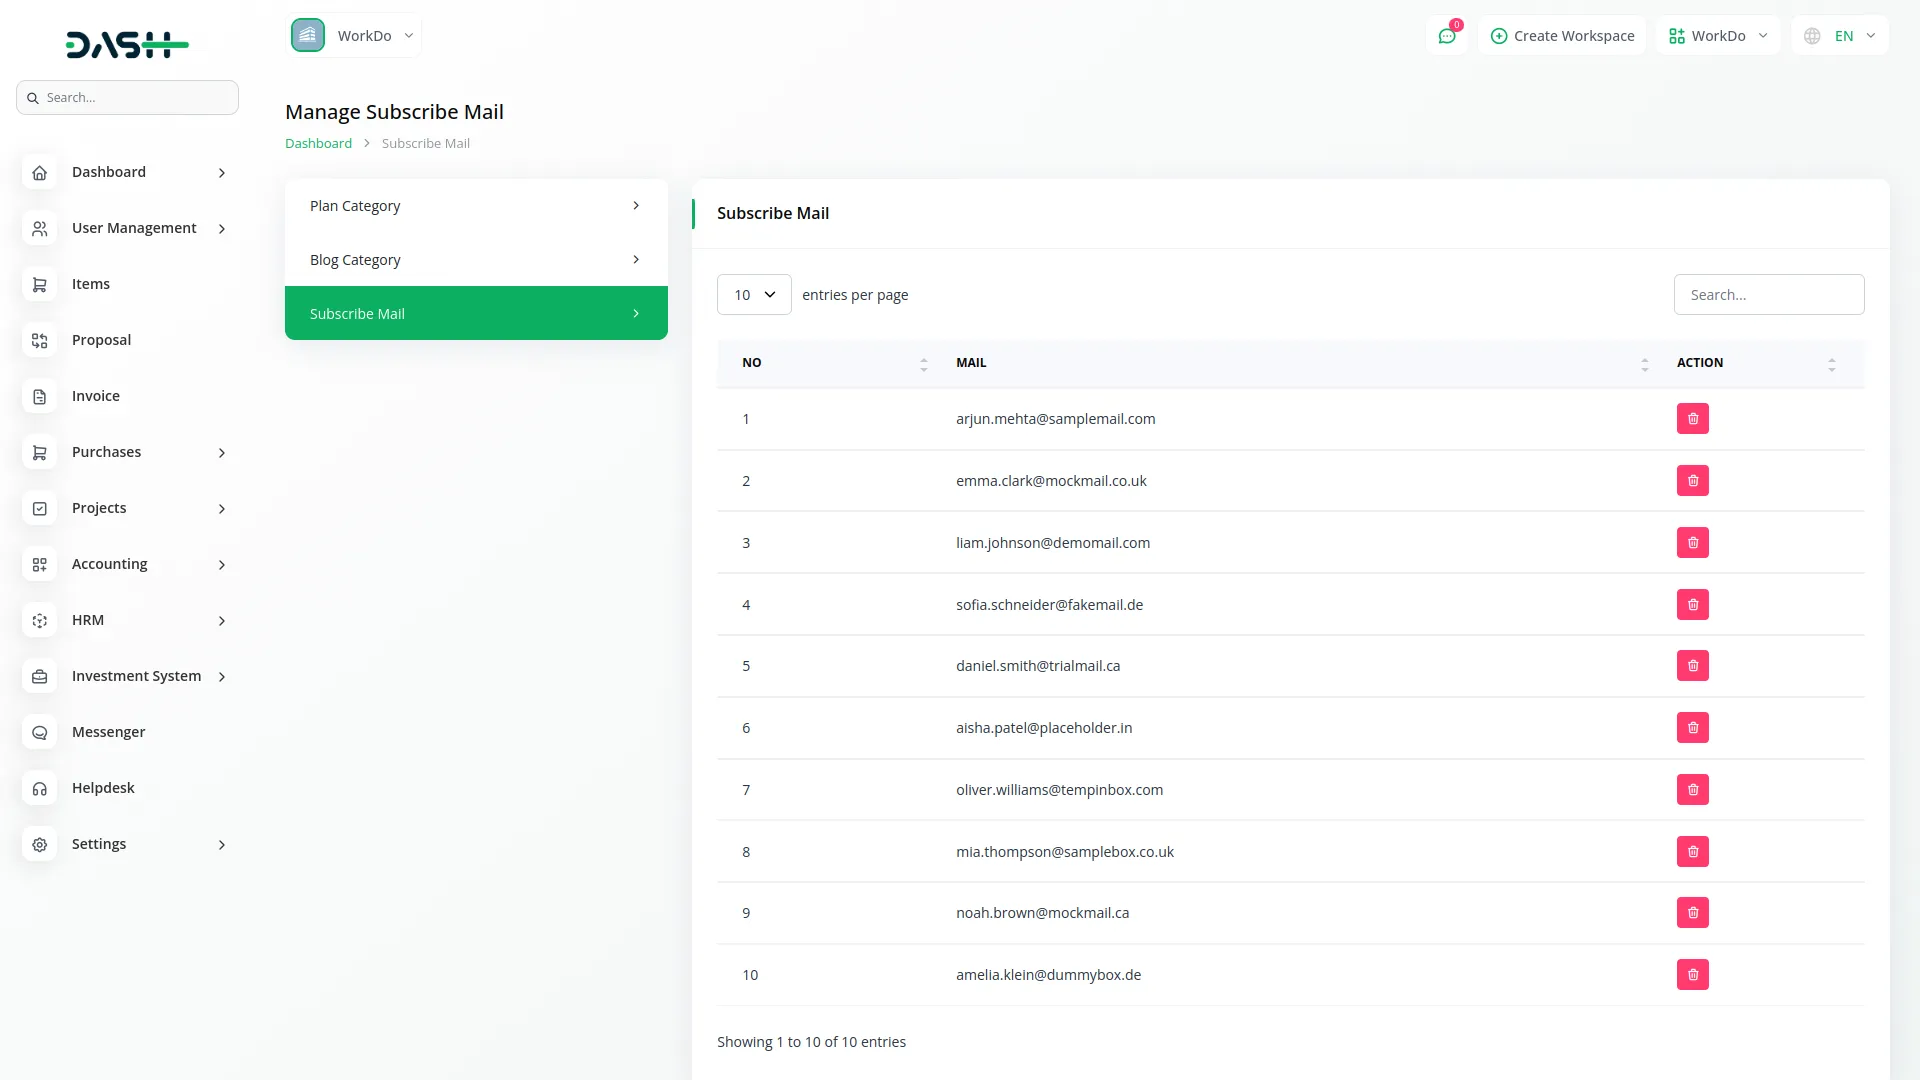
Task: Click the Helpdesk headset icon in sidebar
Action: coord(39,789)
